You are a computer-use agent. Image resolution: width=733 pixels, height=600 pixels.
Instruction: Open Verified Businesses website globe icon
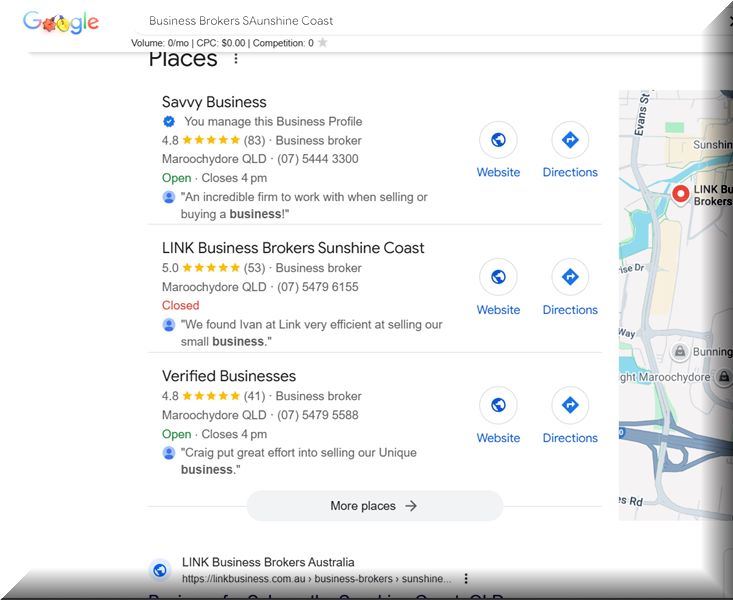pos(498,405)
